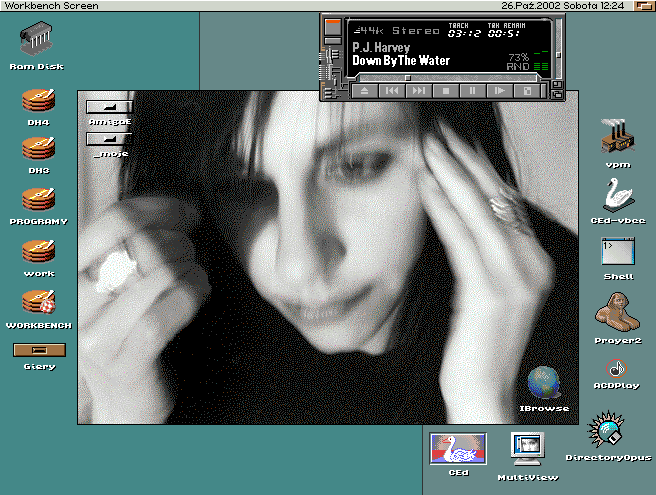The image size is (656, 495).
Task: Launch the CEd swan icon
Action: pyautogui.click(x=458, y=449)
